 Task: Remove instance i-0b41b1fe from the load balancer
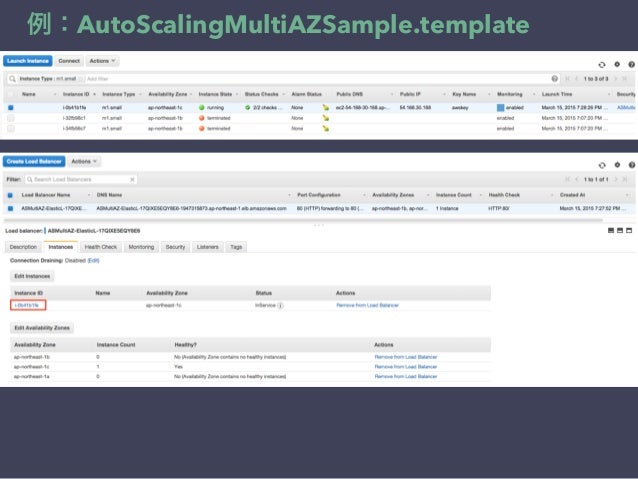367,305
